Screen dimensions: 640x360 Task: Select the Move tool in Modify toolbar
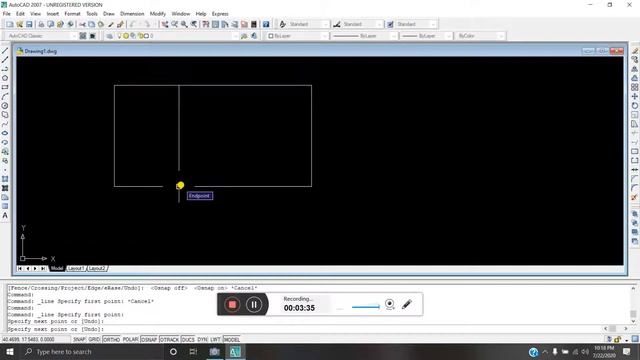[635, 97]
